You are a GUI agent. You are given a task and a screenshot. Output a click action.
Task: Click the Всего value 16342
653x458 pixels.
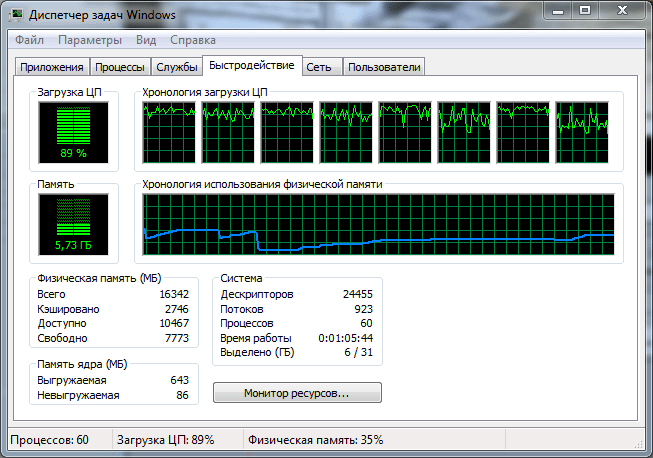click(x=174, y=294)
